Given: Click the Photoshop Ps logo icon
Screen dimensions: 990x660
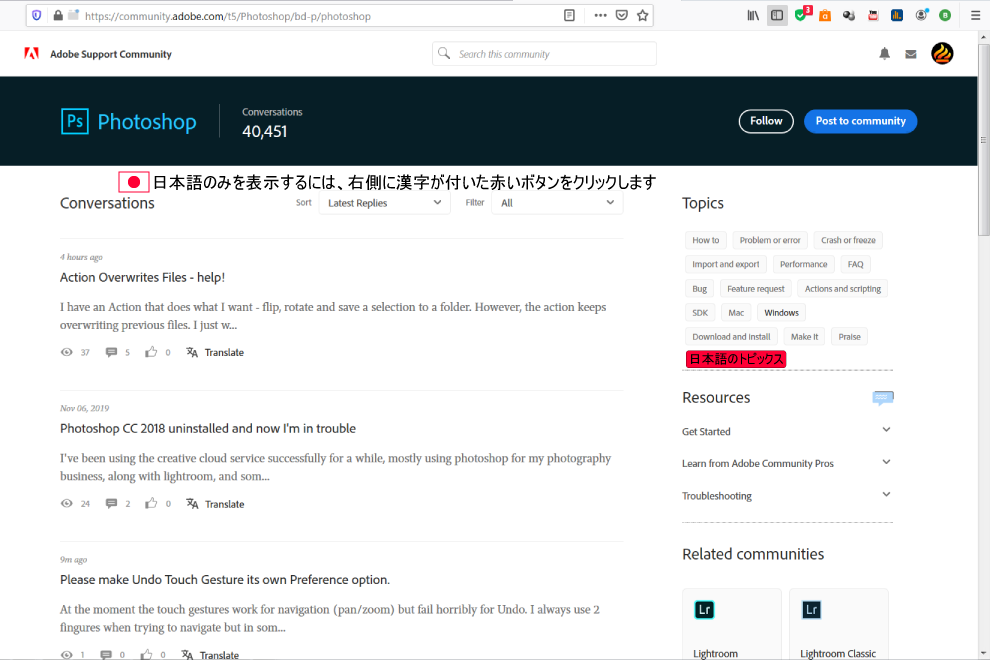Looking at the screenshot, I should [x=75, y=121].
